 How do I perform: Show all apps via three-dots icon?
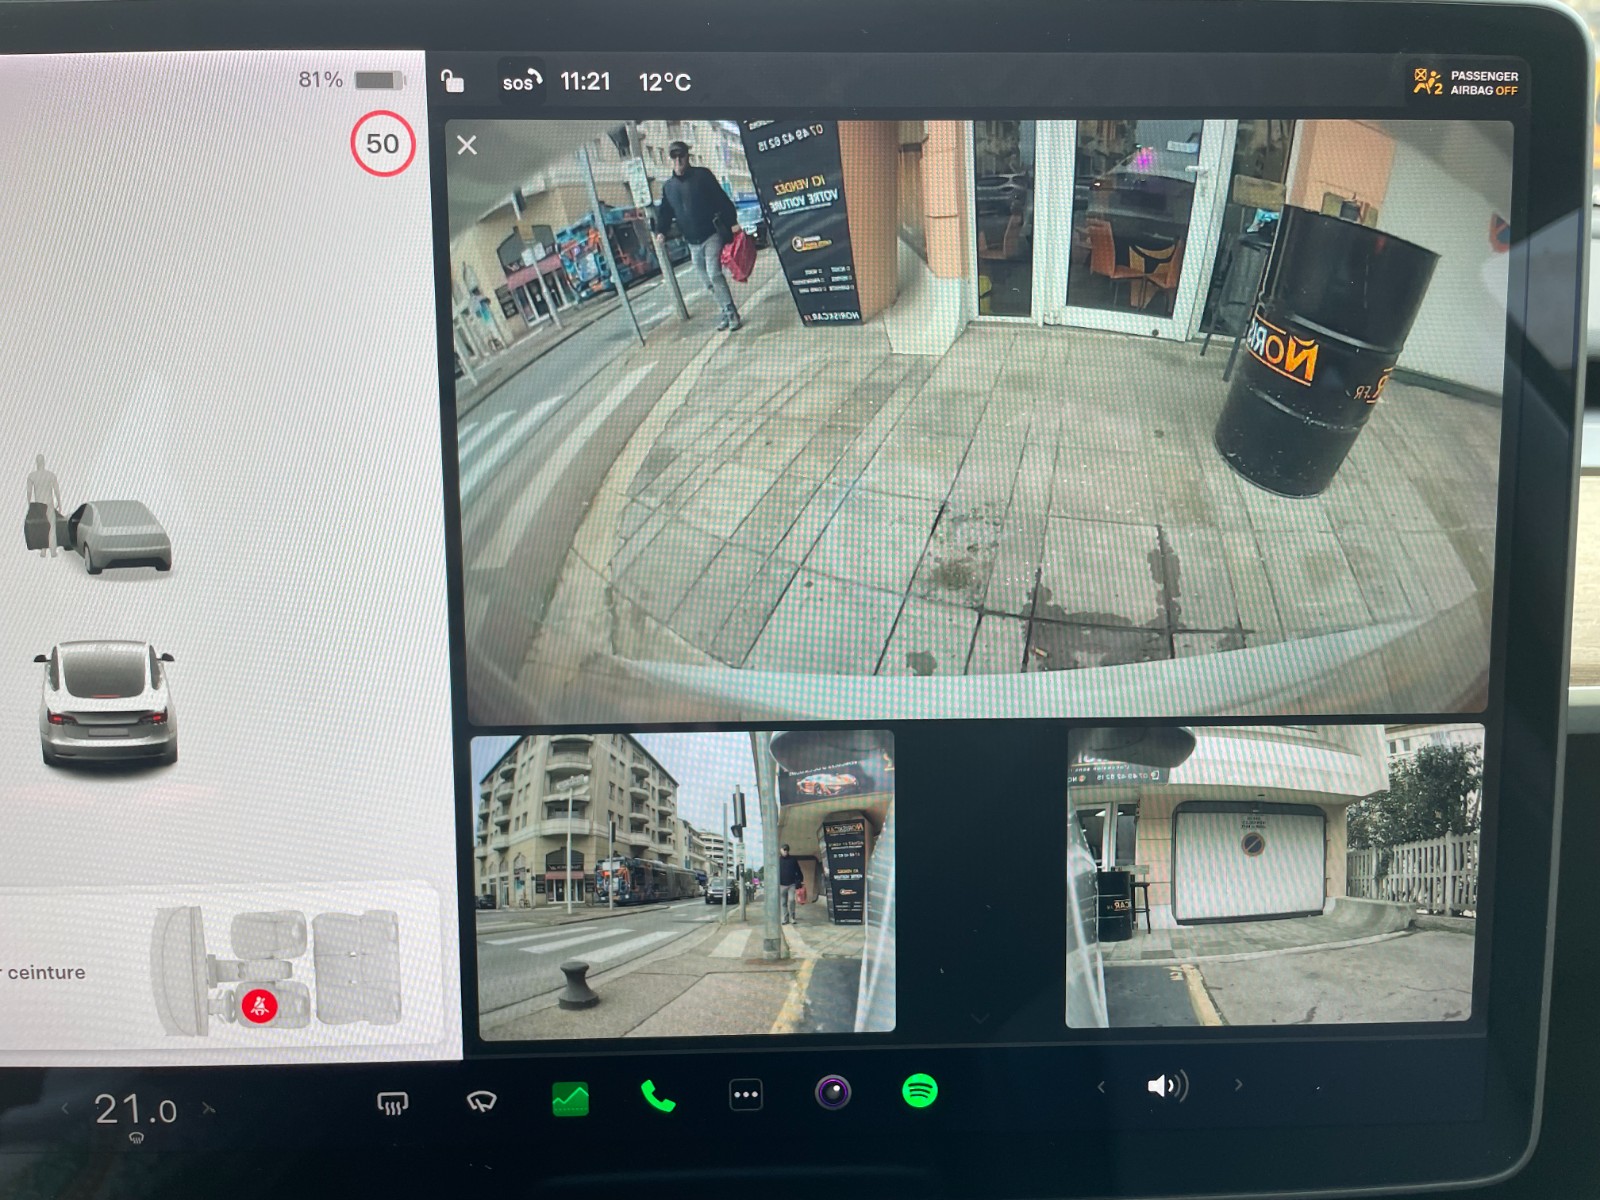click(x=746, y=1095)
